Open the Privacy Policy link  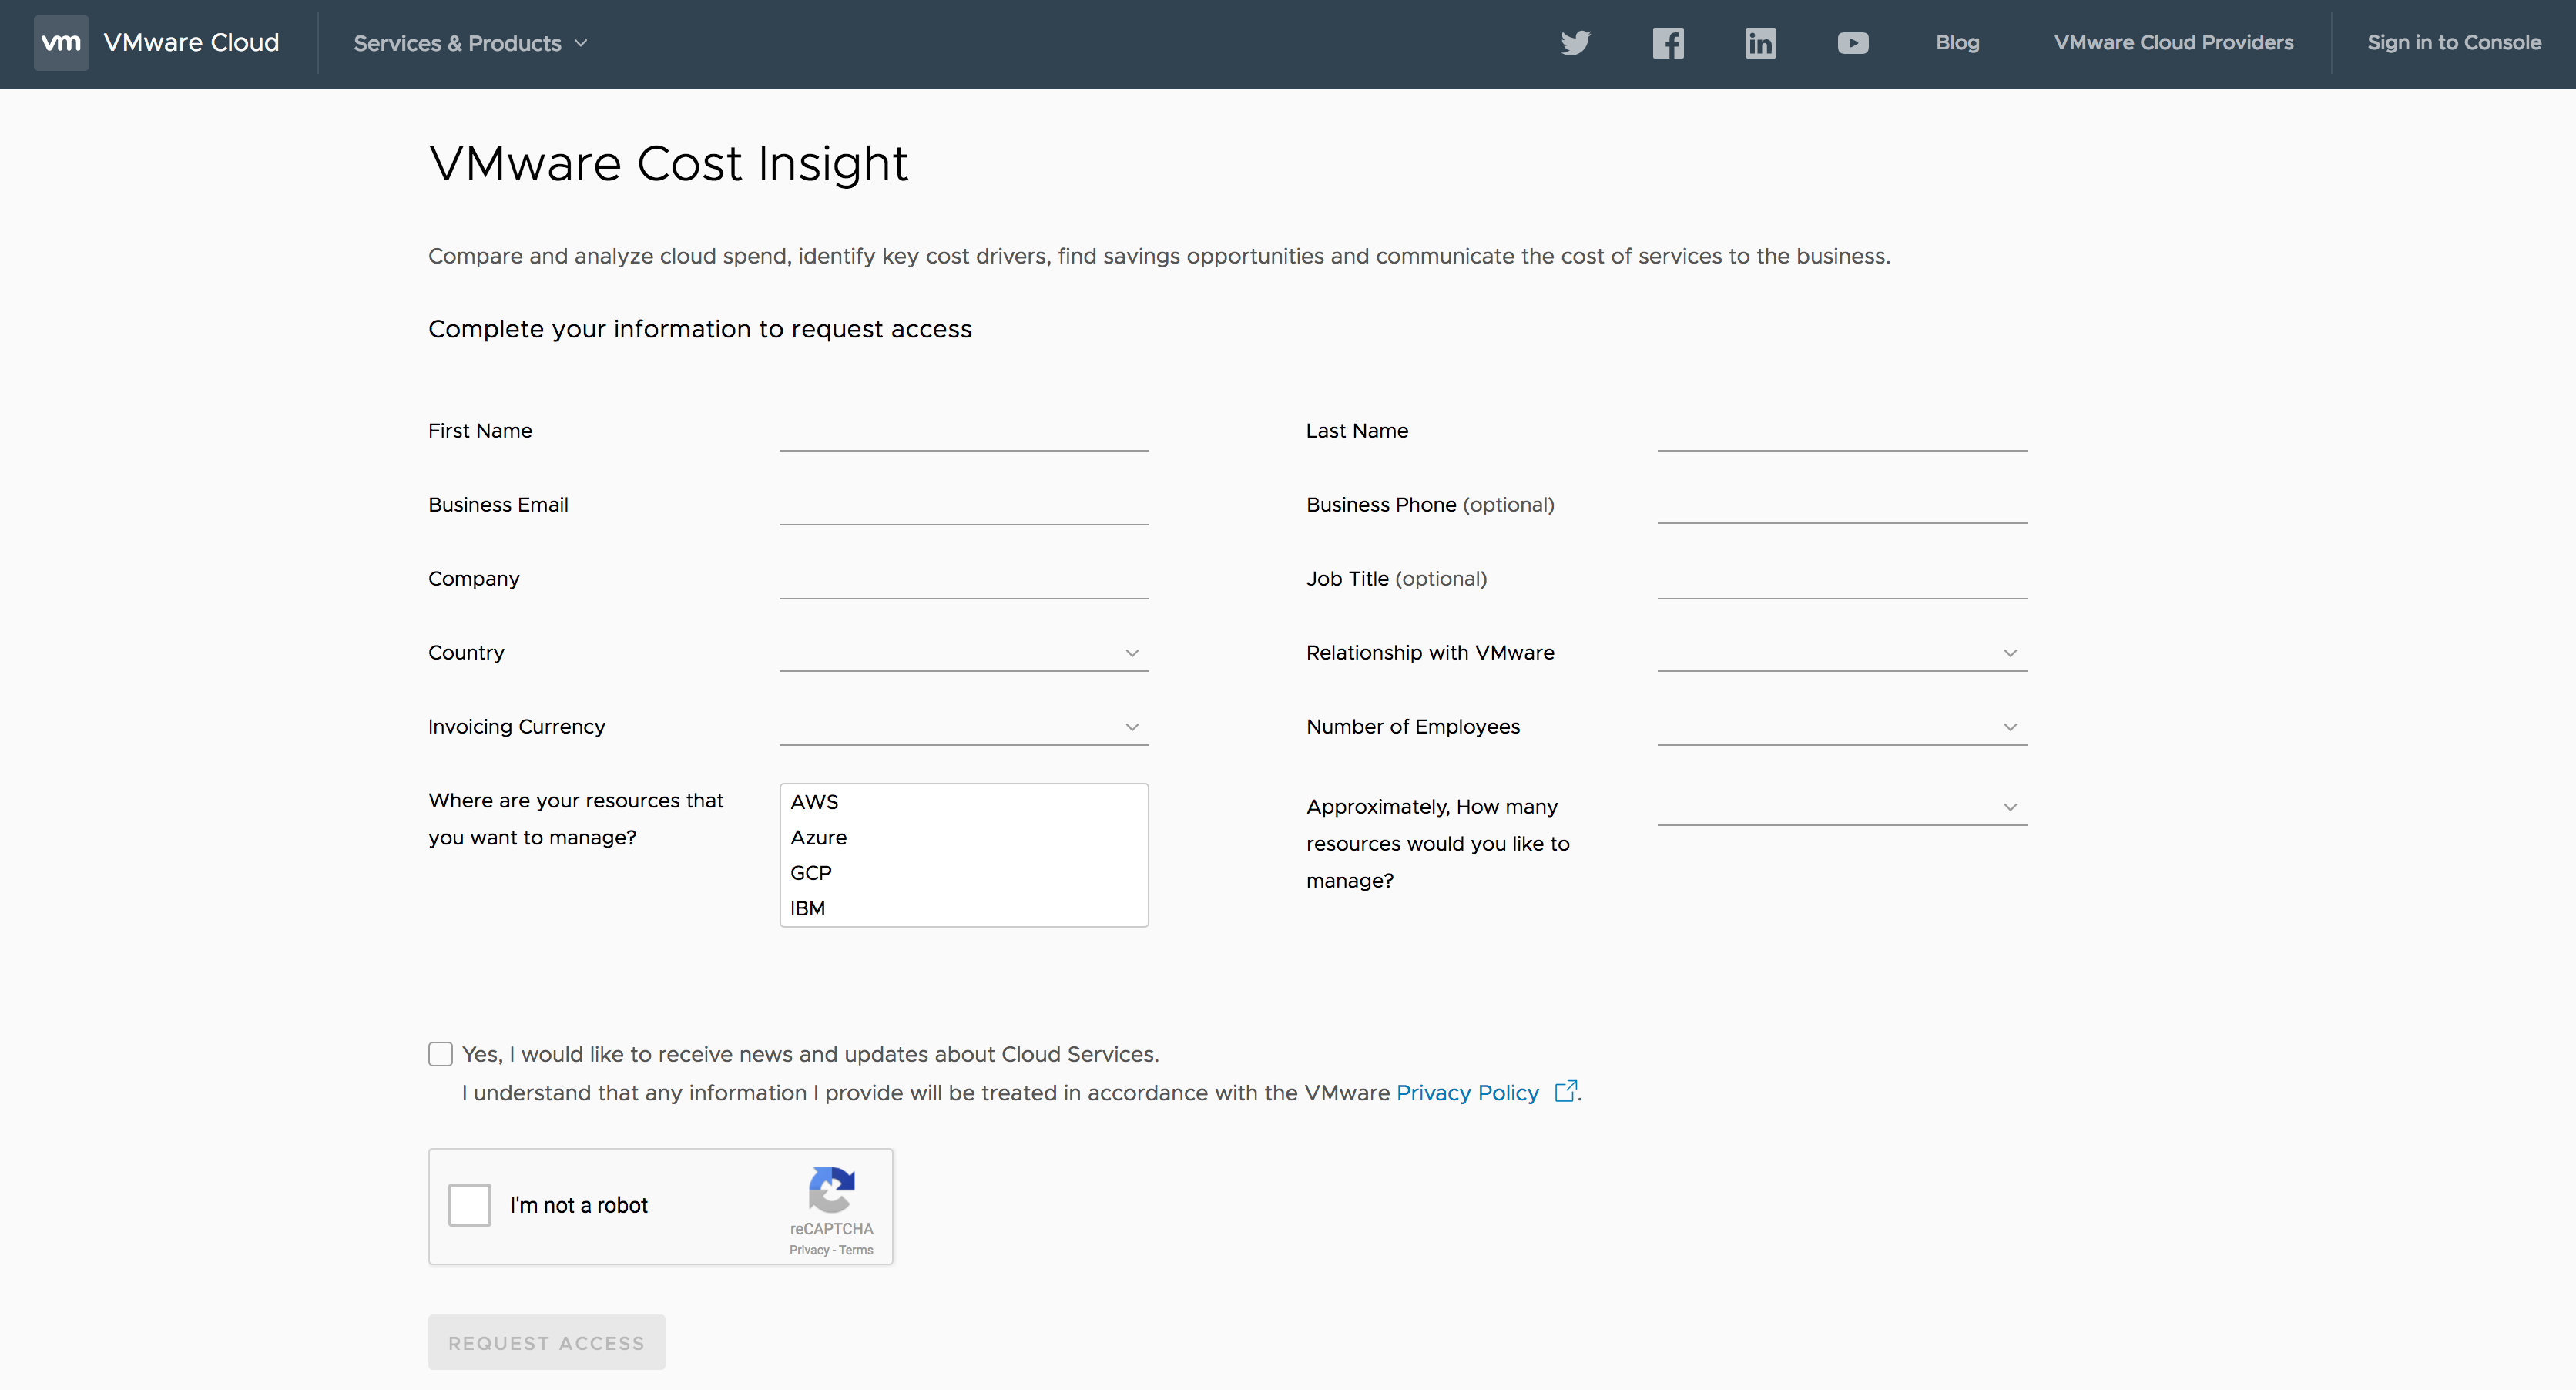1467,1093
